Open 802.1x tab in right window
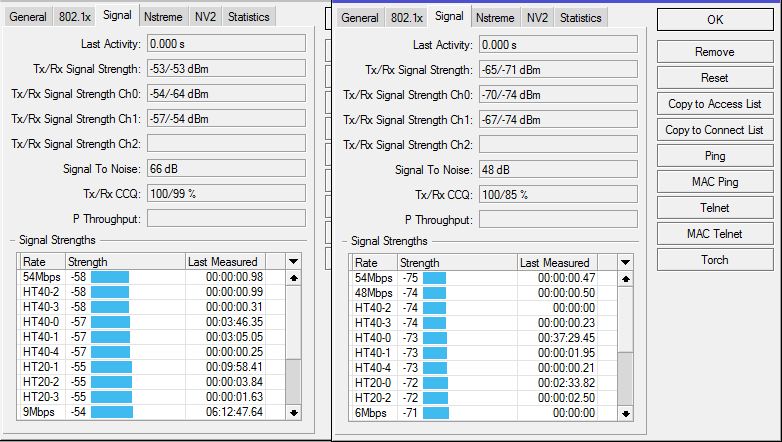This screenshot has height=442, width=782. [407, 18]
